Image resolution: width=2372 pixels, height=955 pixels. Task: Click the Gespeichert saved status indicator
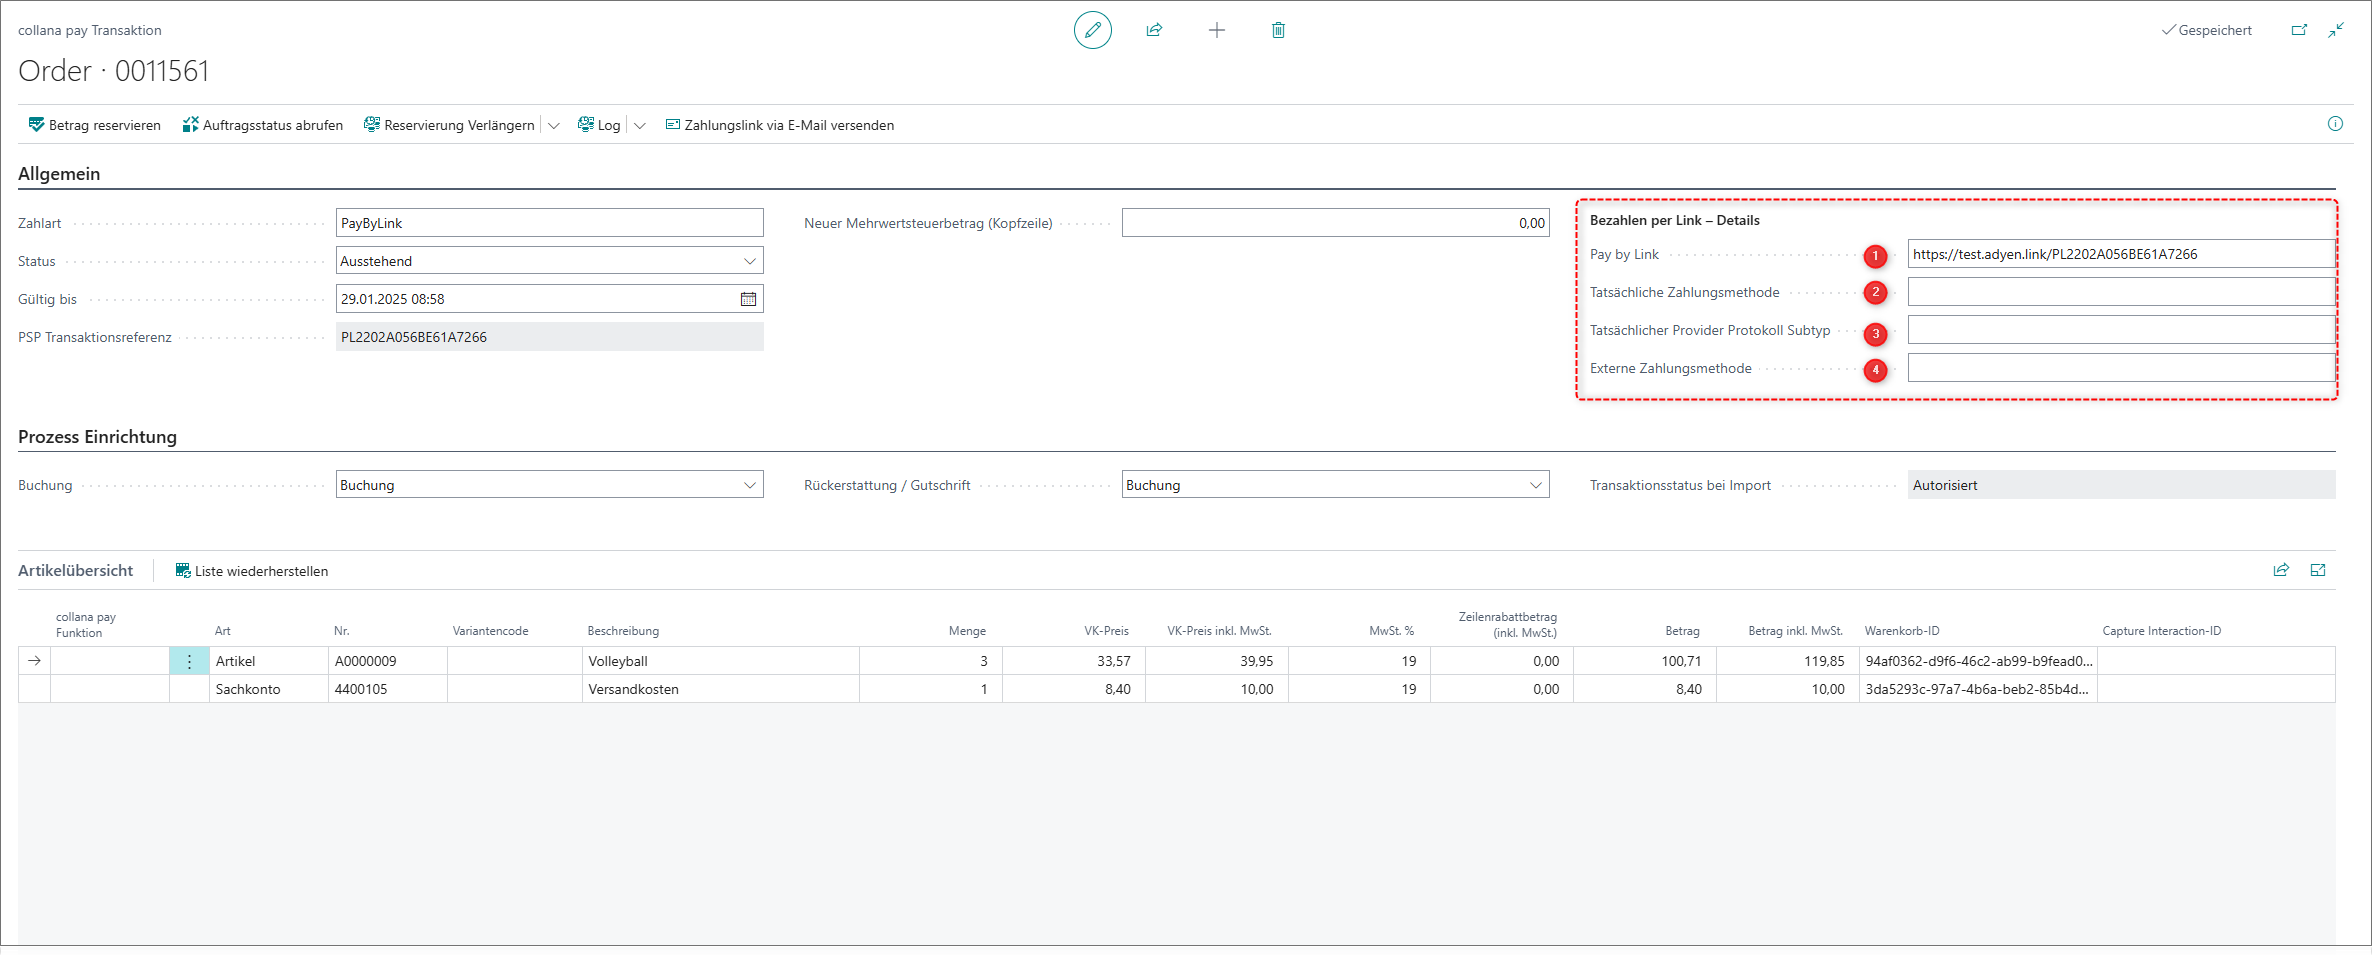[x=2206, y=30]
